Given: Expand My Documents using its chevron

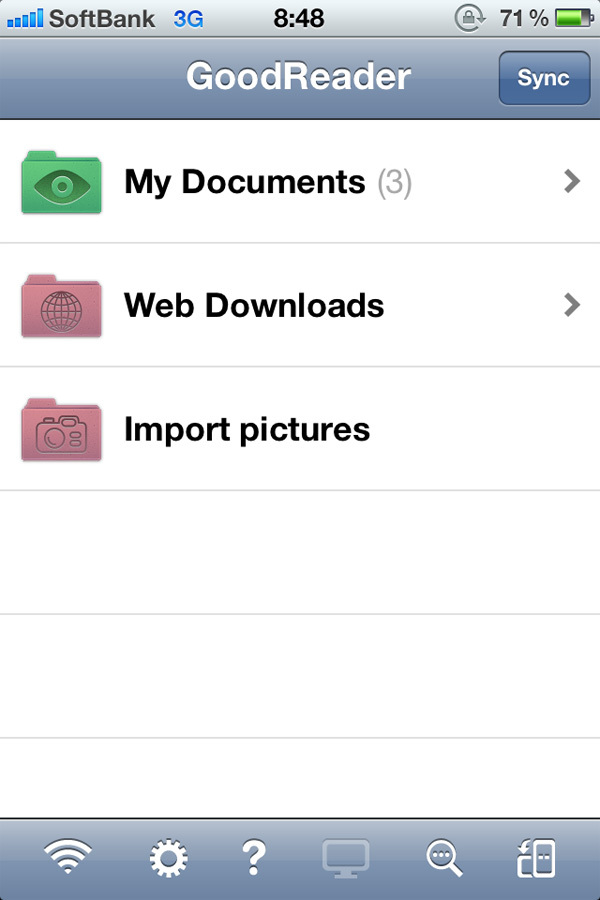Looking at the screenshot, I should (x=572, y=181).
